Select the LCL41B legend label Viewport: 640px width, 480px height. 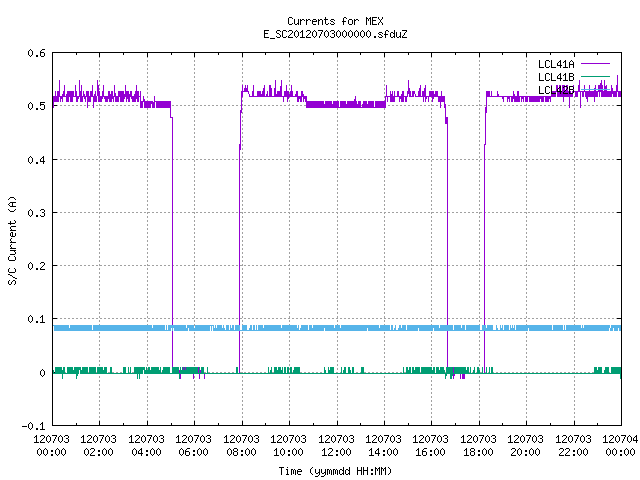click(x=556, y=77)
